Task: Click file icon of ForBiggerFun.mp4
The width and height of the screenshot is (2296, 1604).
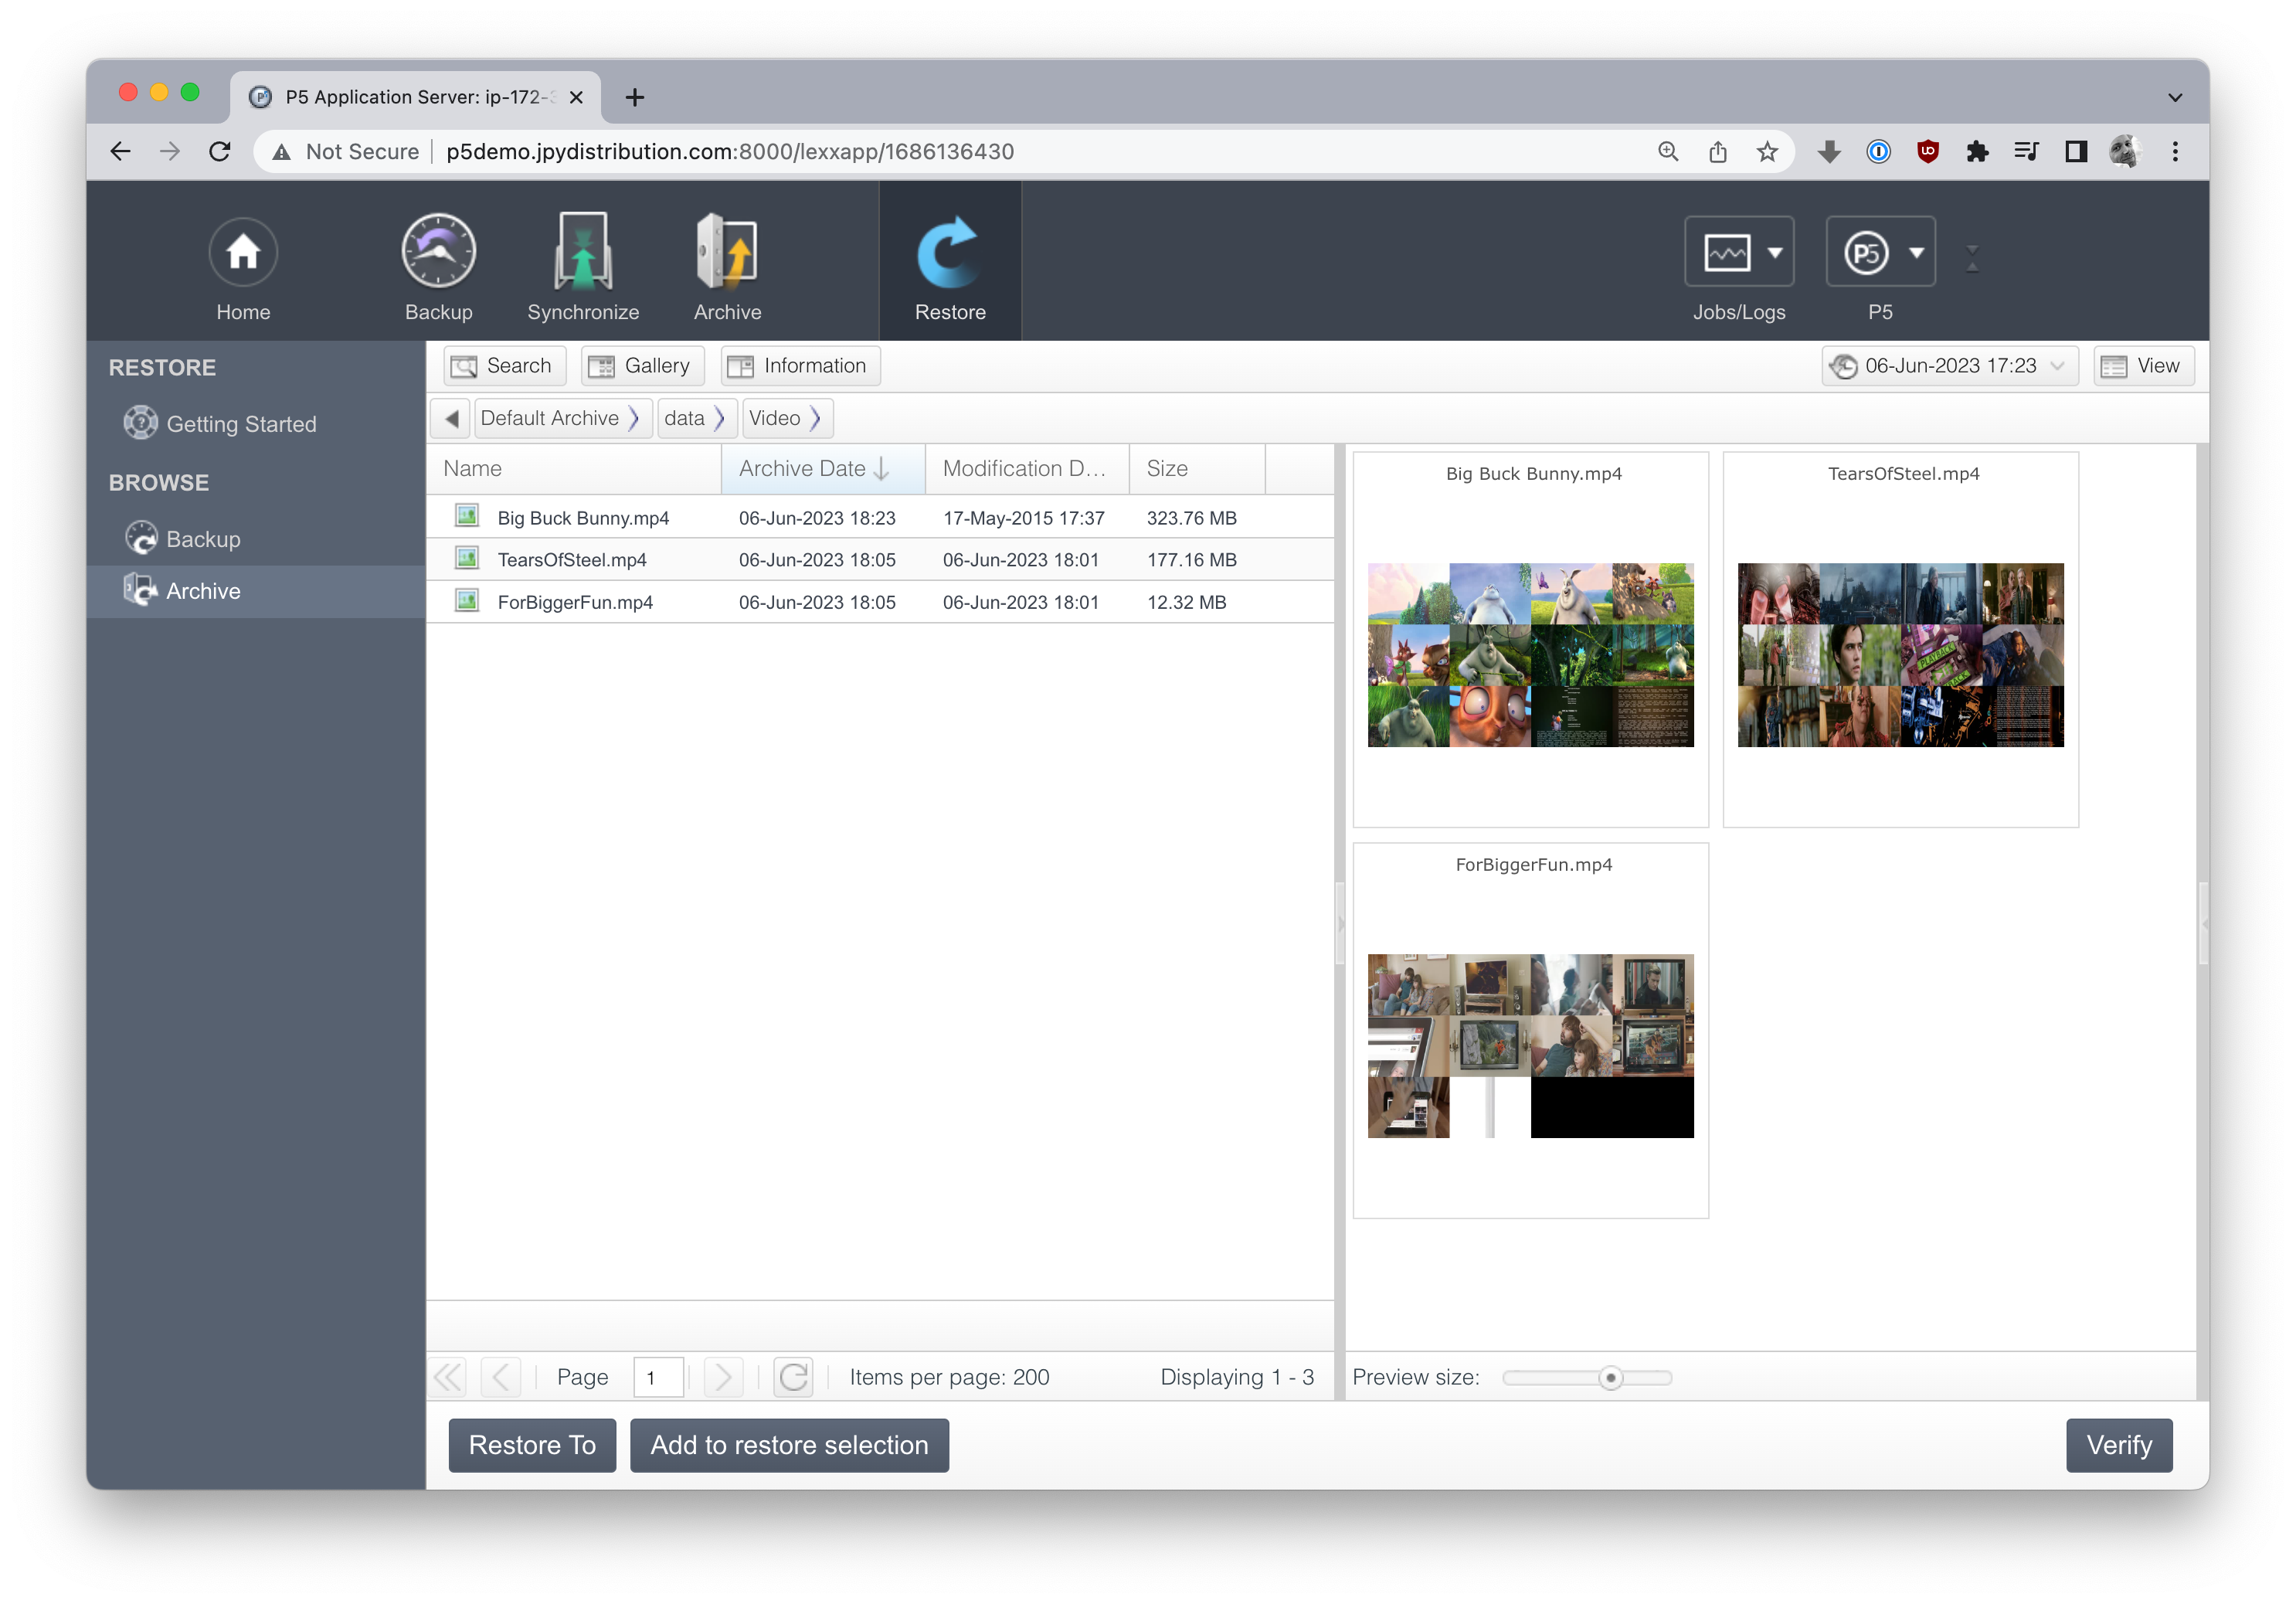Action: click(x=466, y=600)
